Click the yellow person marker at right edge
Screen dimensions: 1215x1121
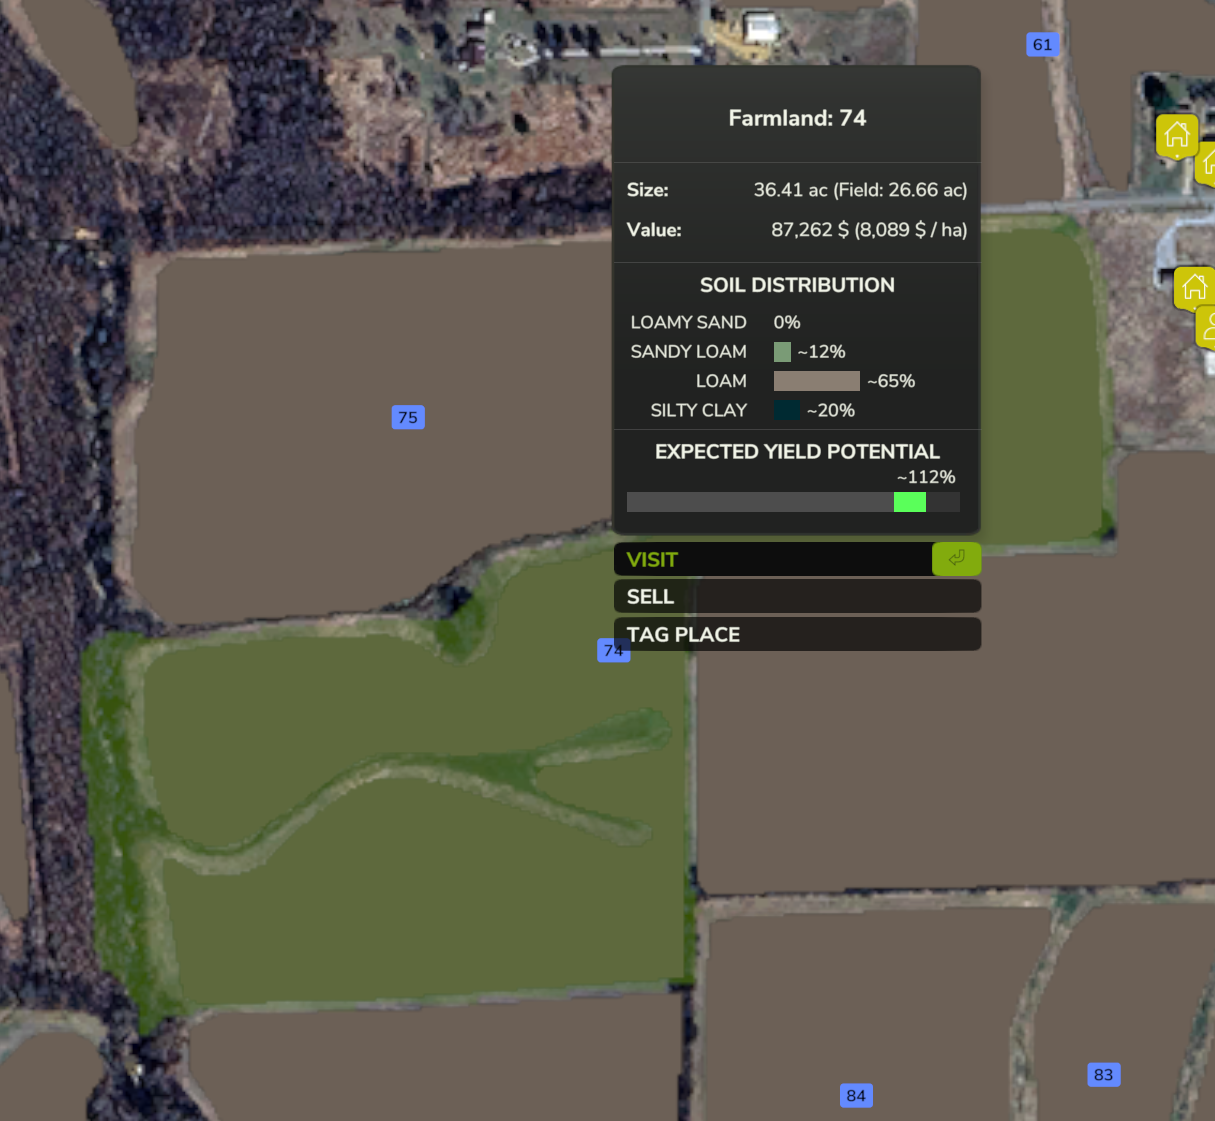click(x=1206, y=326)
